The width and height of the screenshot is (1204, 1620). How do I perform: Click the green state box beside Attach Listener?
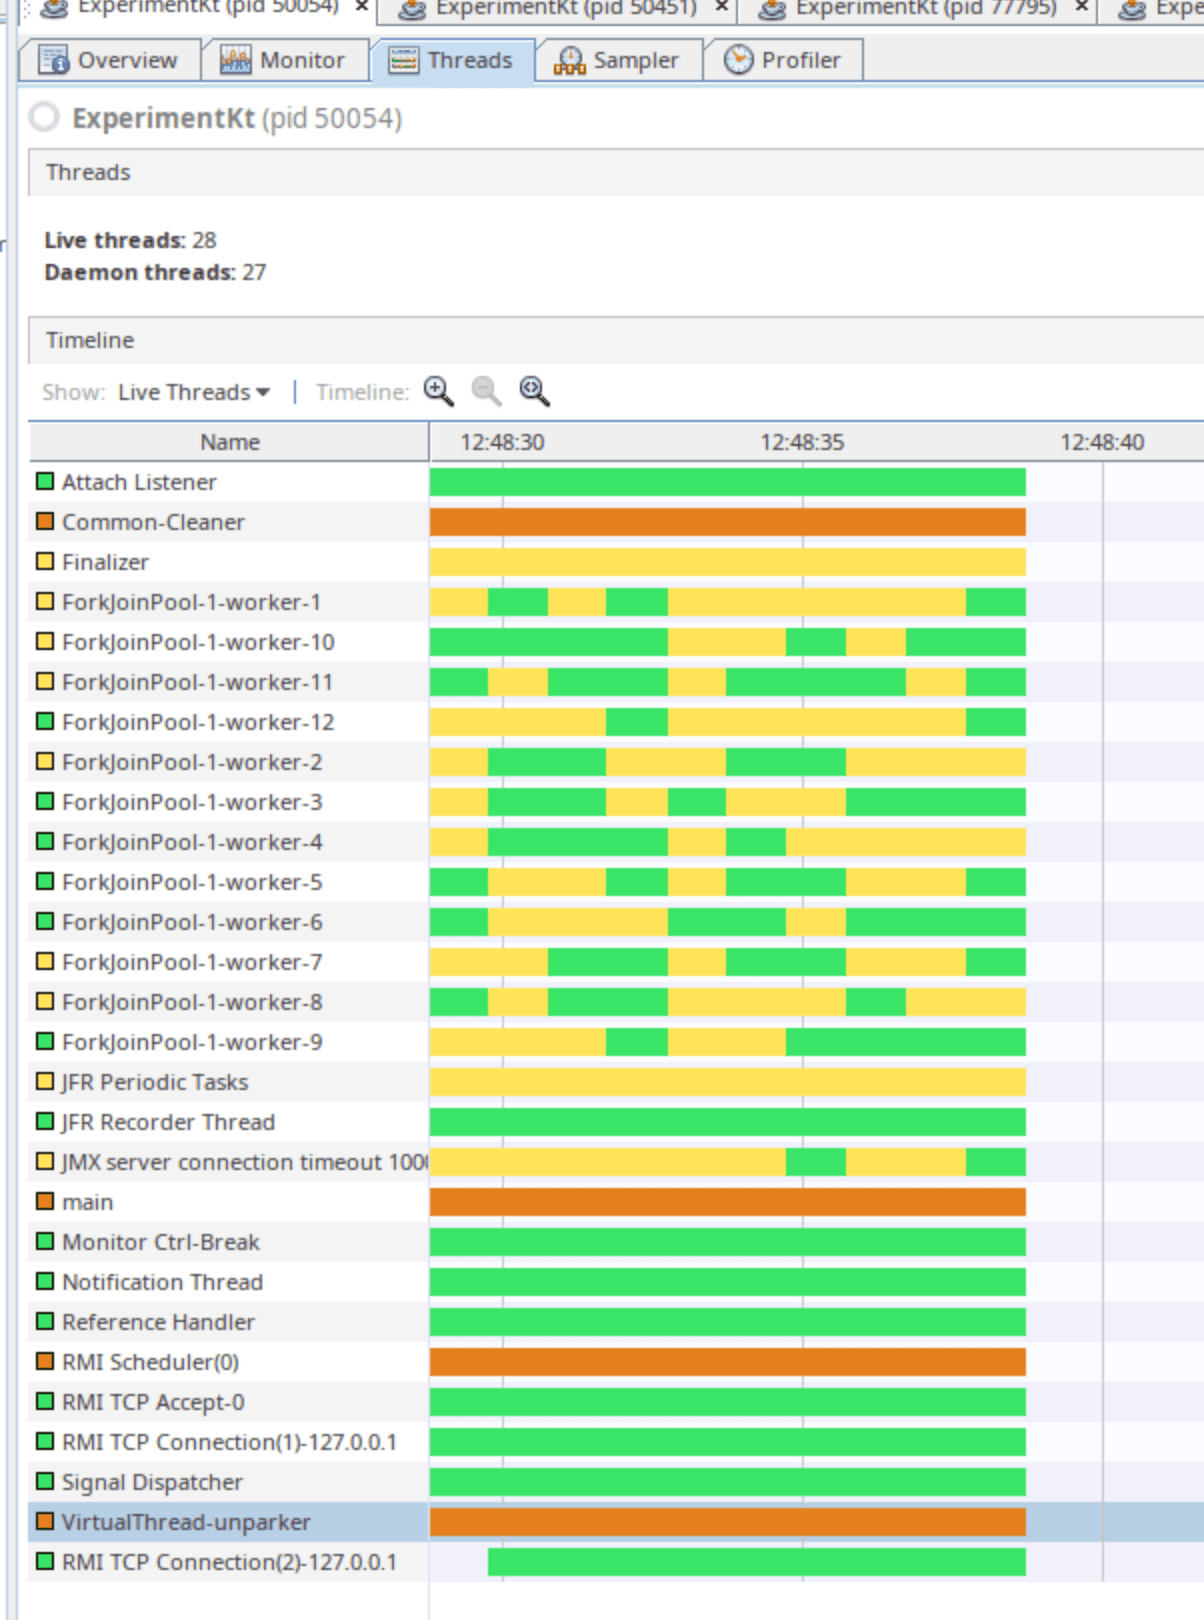click(45, 481)
